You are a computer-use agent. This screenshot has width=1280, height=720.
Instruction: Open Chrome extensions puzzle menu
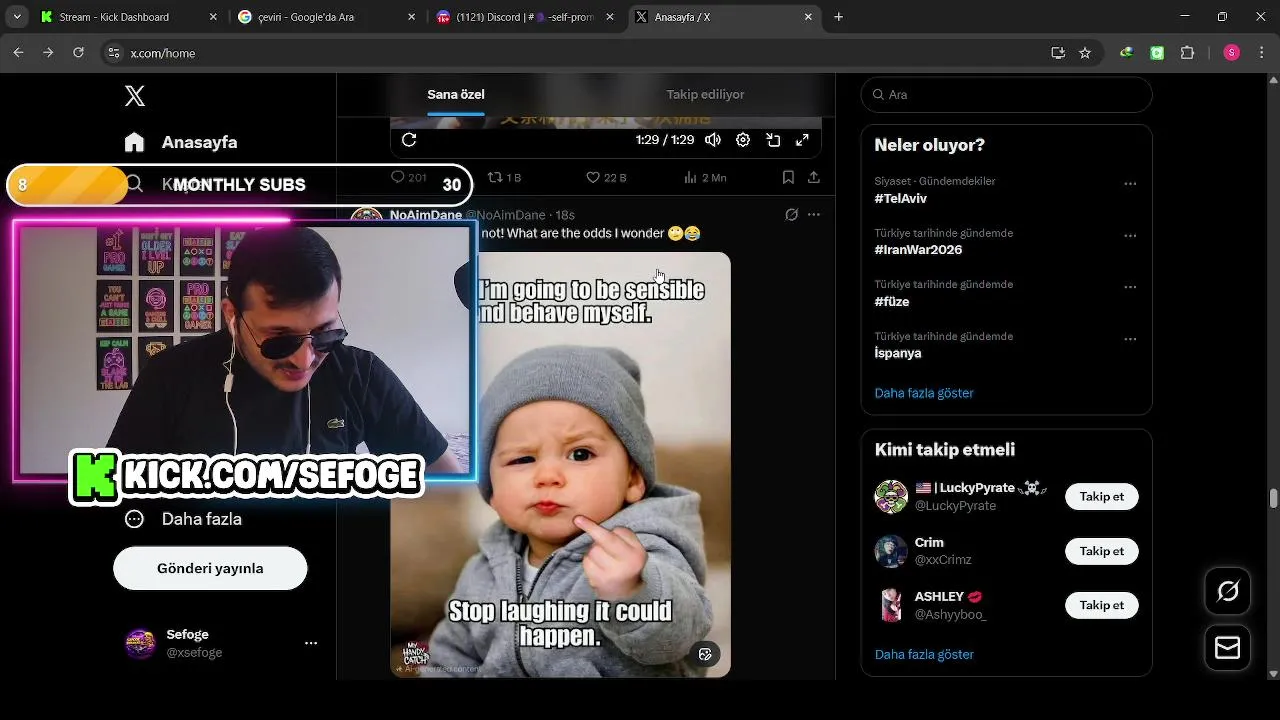click(x=1188, y=53)
